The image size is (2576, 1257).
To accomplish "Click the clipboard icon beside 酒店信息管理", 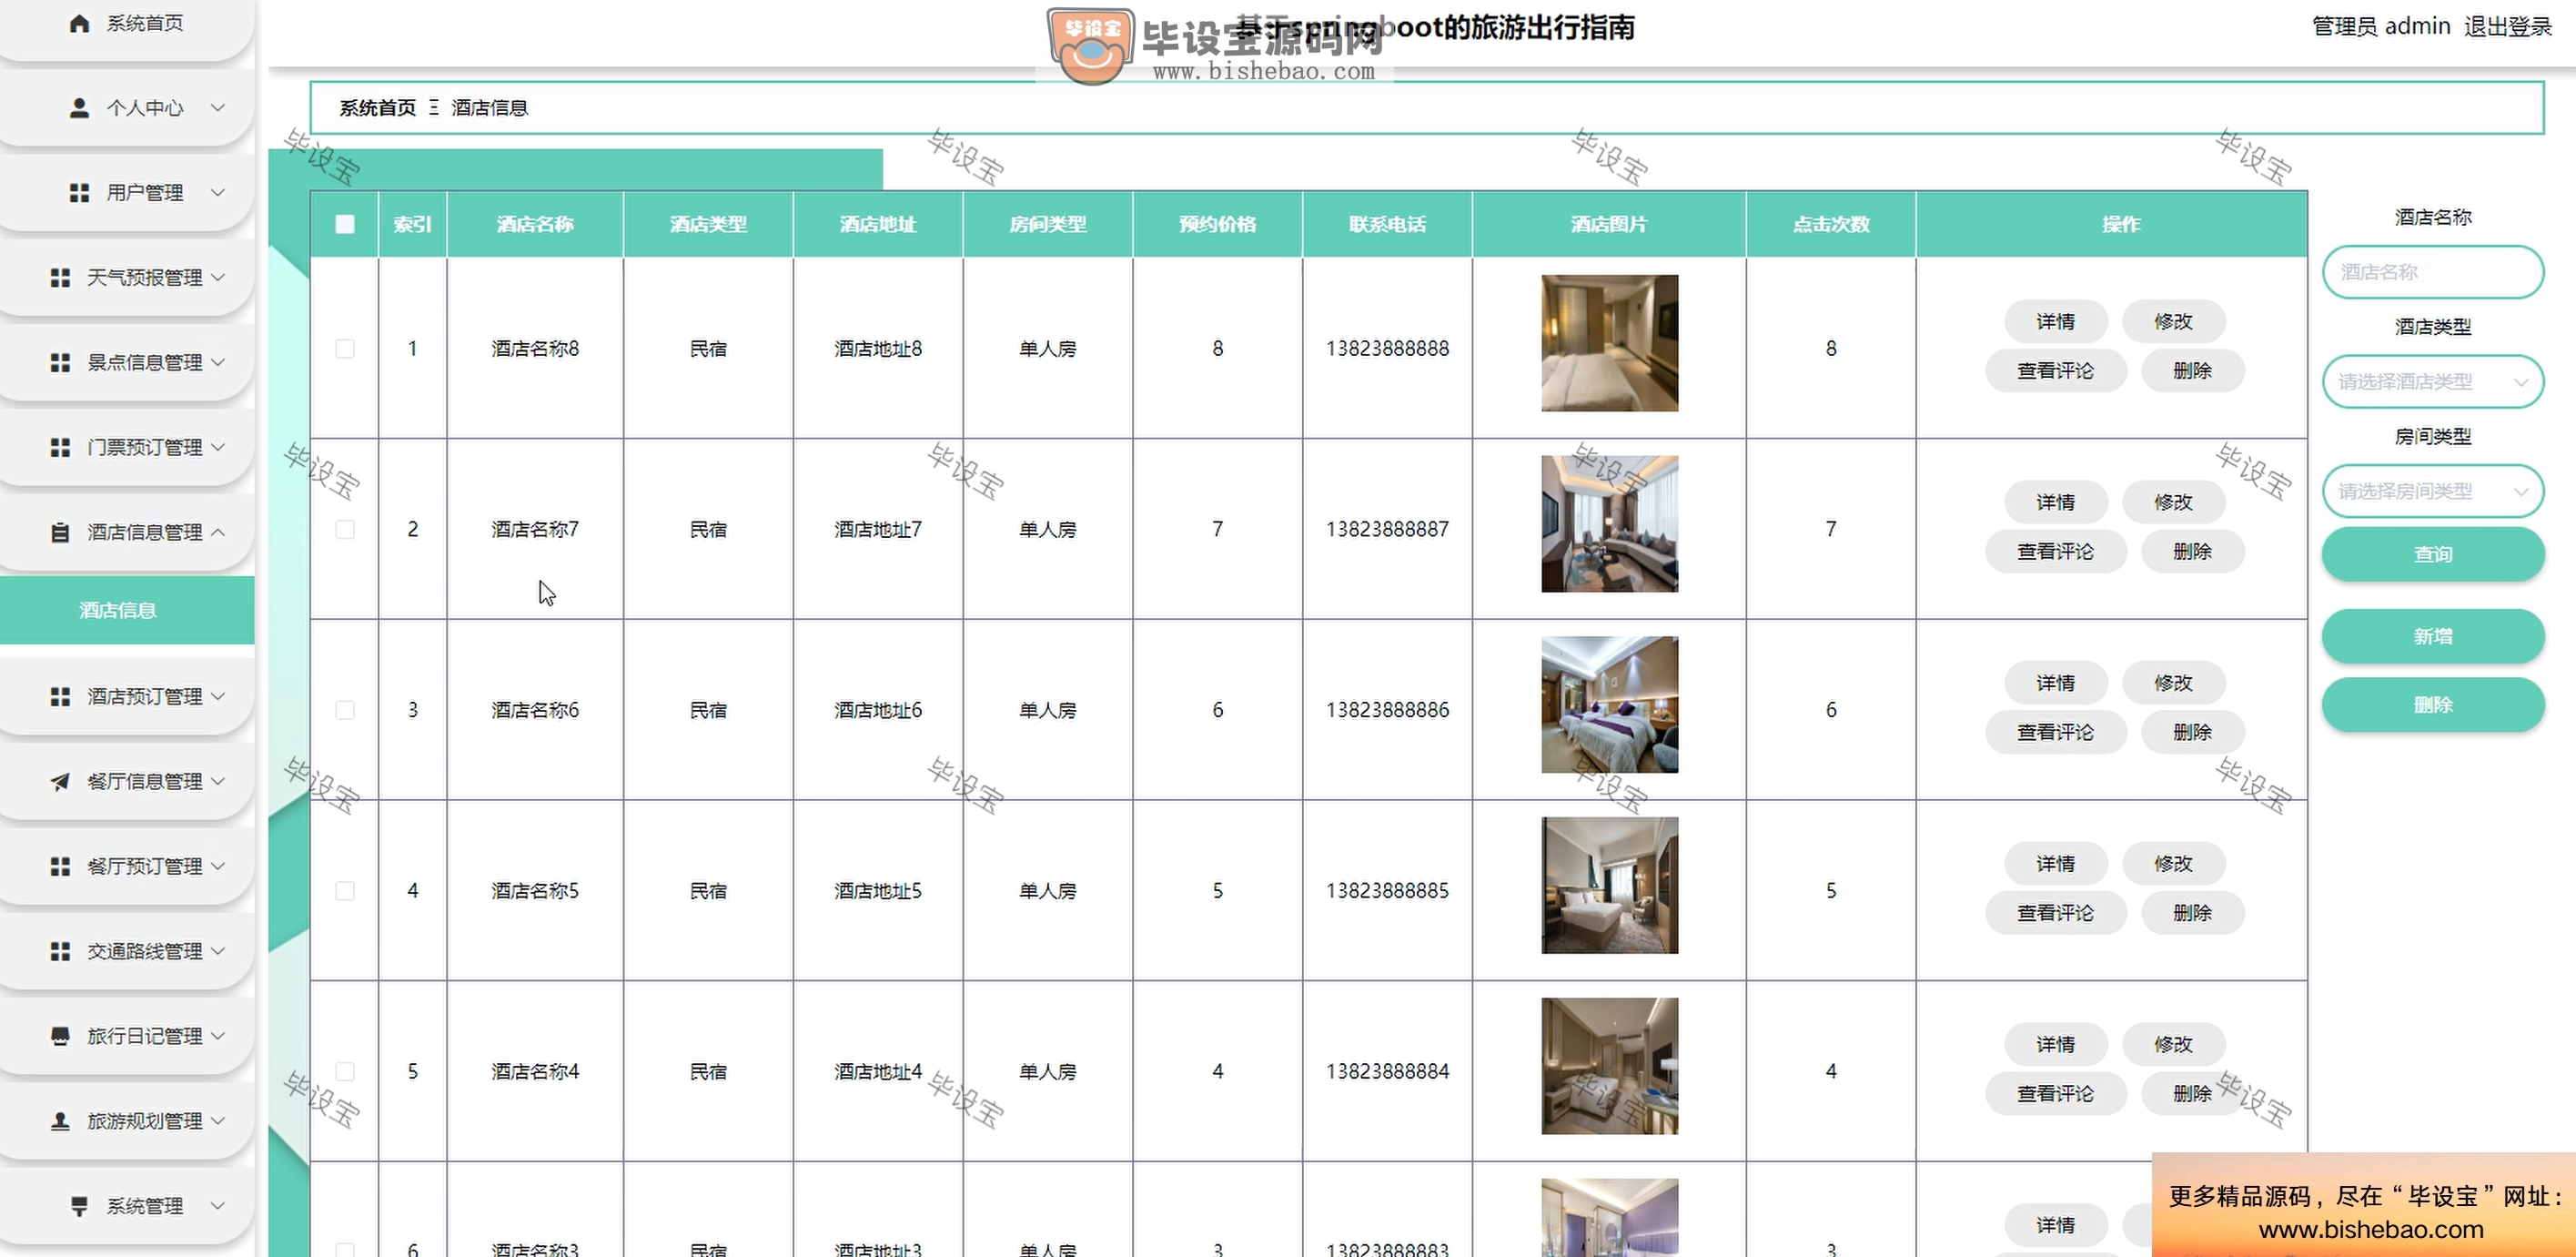I will click(60, 532).
